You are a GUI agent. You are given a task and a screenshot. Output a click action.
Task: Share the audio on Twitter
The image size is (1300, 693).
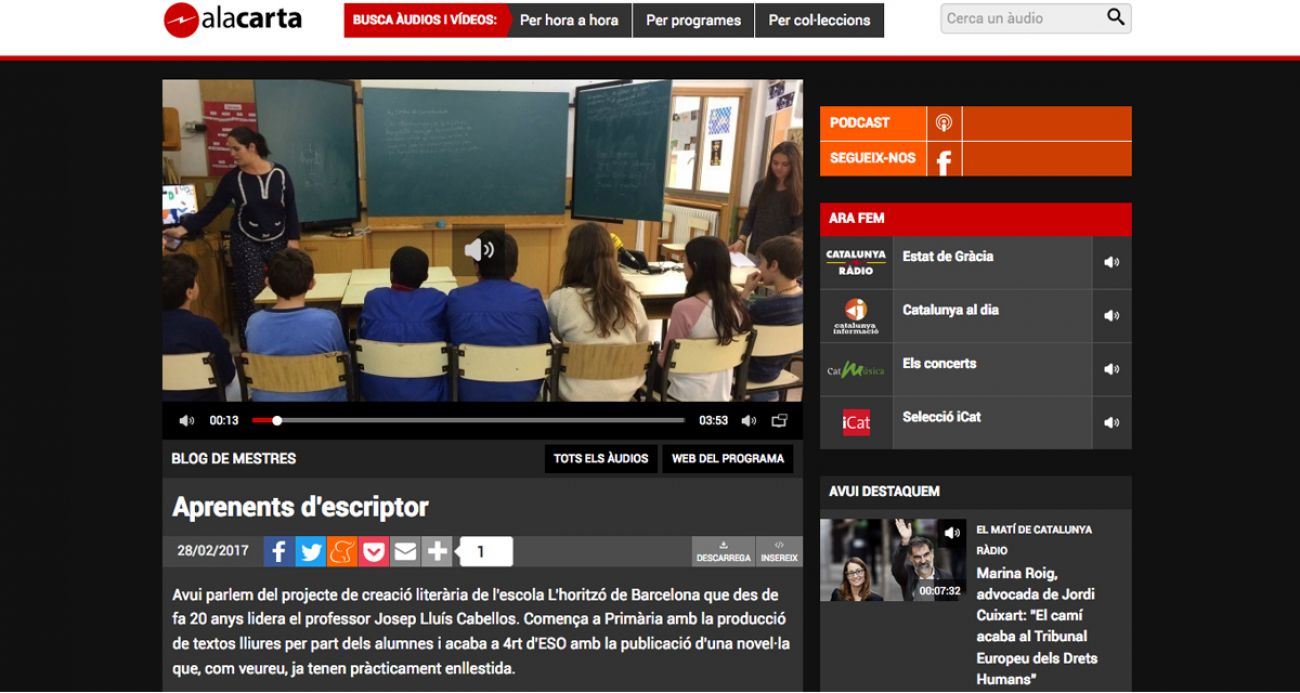point(311,551)
